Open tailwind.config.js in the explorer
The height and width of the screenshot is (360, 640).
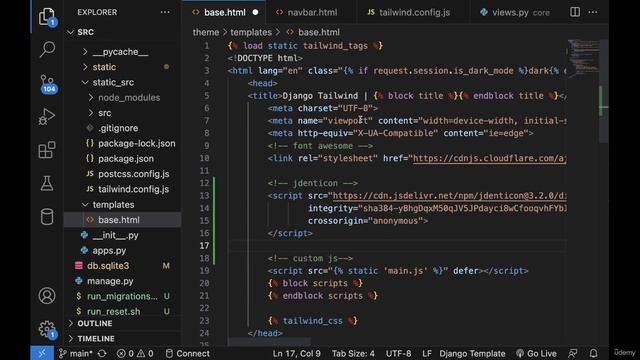click(x=133, y=189)
